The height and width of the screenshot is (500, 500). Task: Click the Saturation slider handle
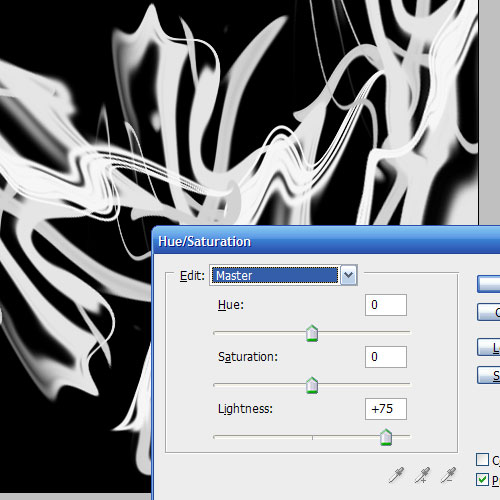point(312,385)
